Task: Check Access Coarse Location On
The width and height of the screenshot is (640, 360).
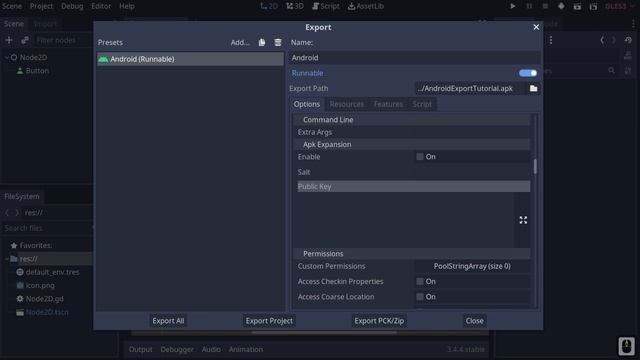Action: [420, 297]
